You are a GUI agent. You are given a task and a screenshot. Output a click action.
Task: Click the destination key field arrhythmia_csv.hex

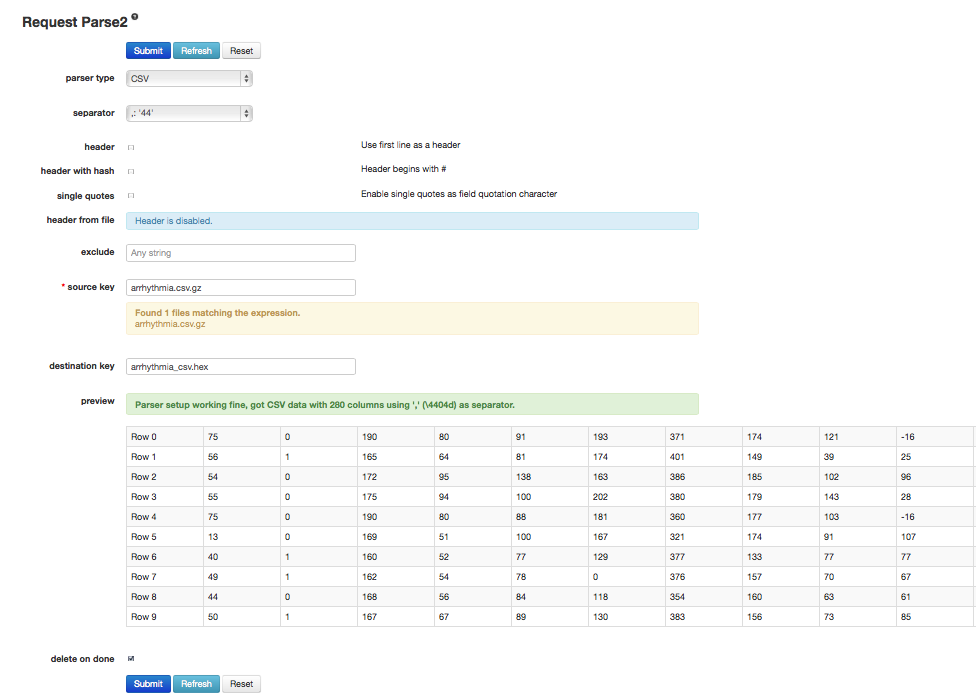[x=240, y=366]
